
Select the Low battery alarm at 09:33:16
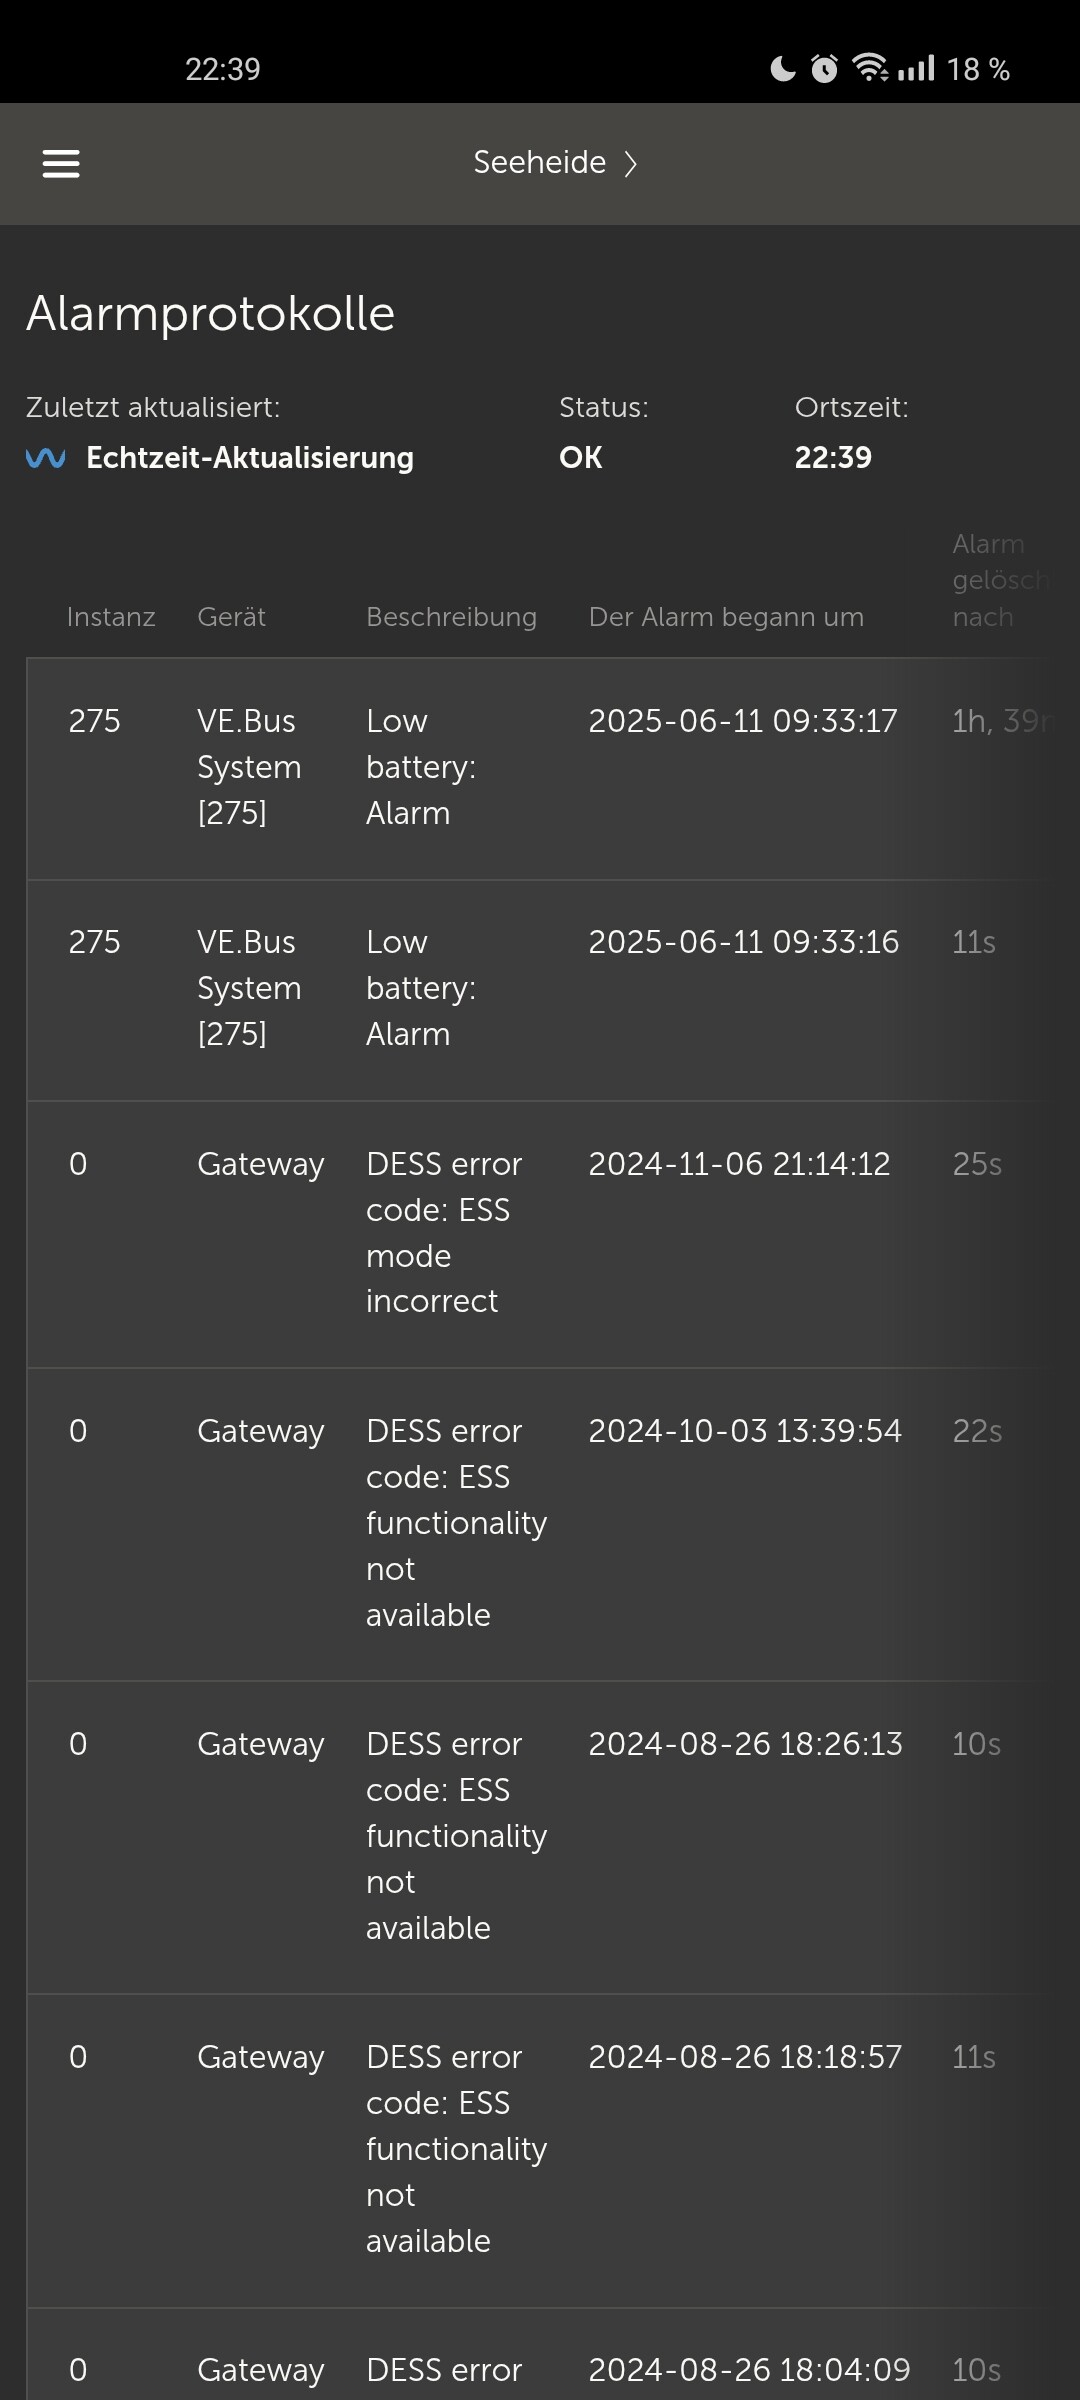point(540,990)
